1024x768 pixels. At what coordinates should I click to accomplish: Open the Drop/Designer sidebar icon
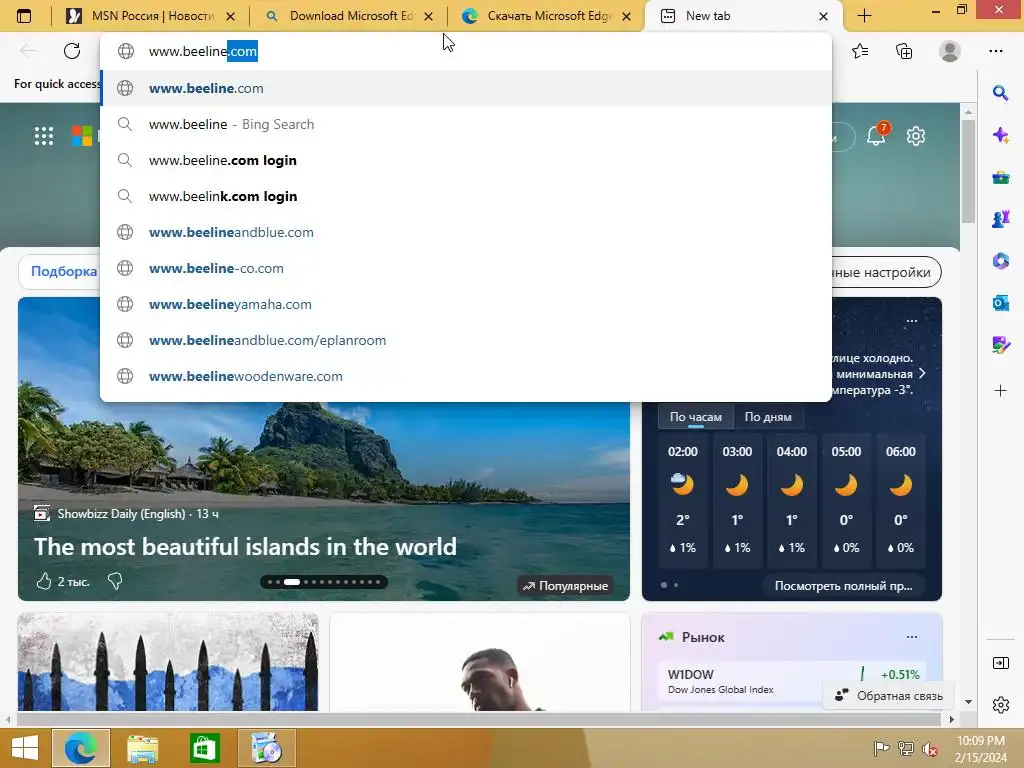coord(1000,345)
